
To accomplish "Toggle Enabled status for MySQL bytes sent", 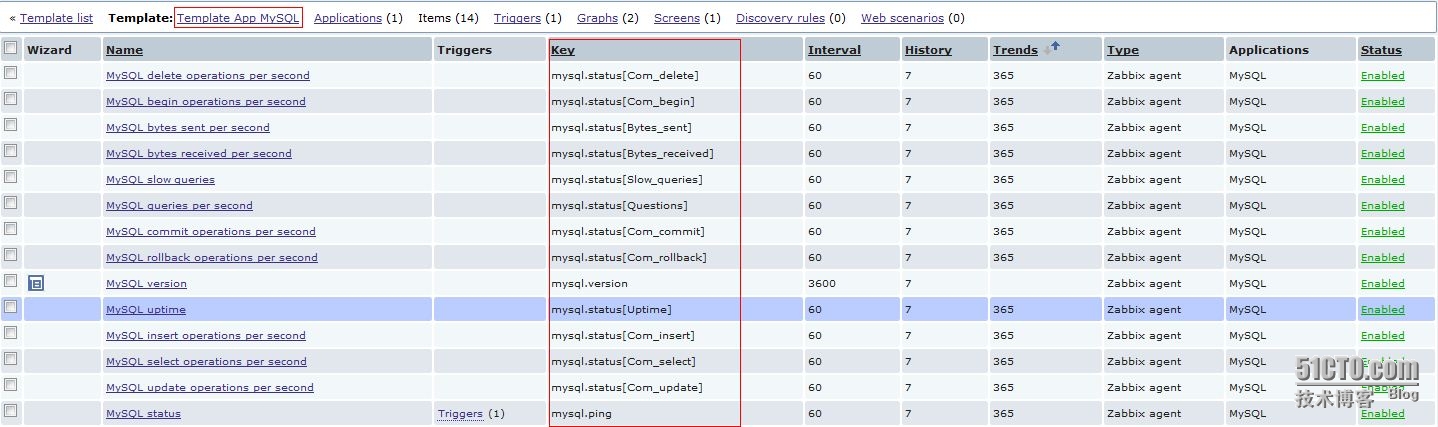I will tap(1382, 128).
